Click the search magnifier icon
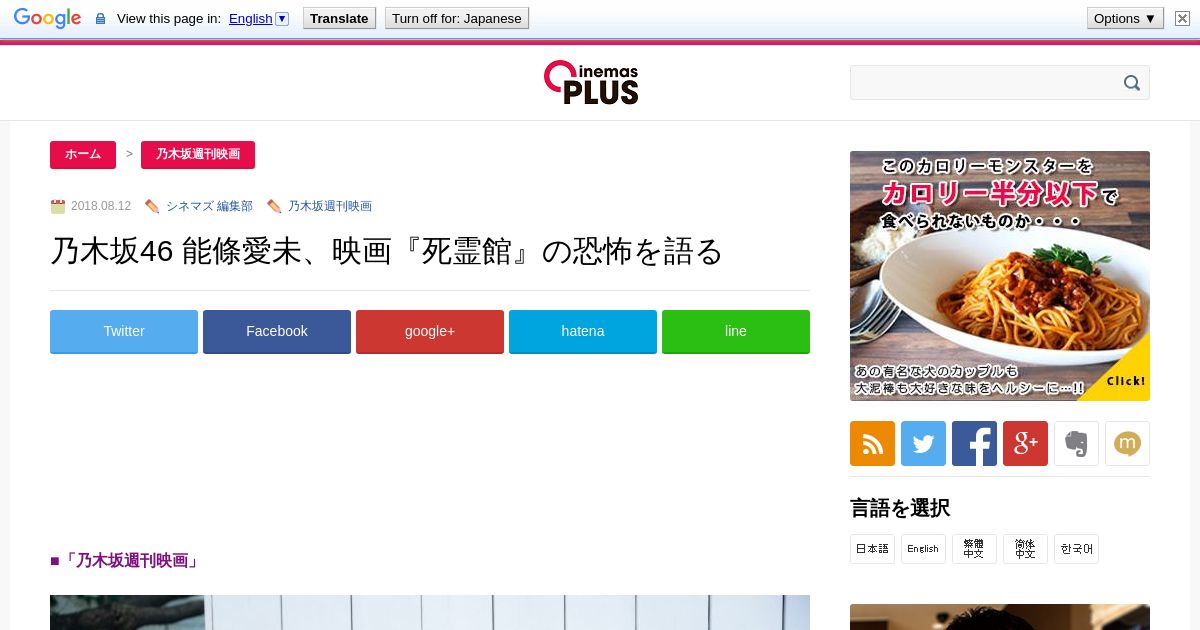Image resolution: width=1200 pixels, height=630 pixels. tap(1132, 83)
